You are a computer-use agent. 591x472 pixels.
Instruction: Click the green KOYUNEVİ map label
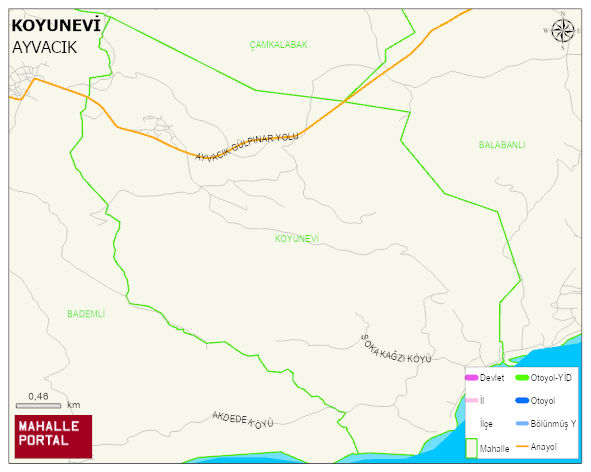pos(297,238)
